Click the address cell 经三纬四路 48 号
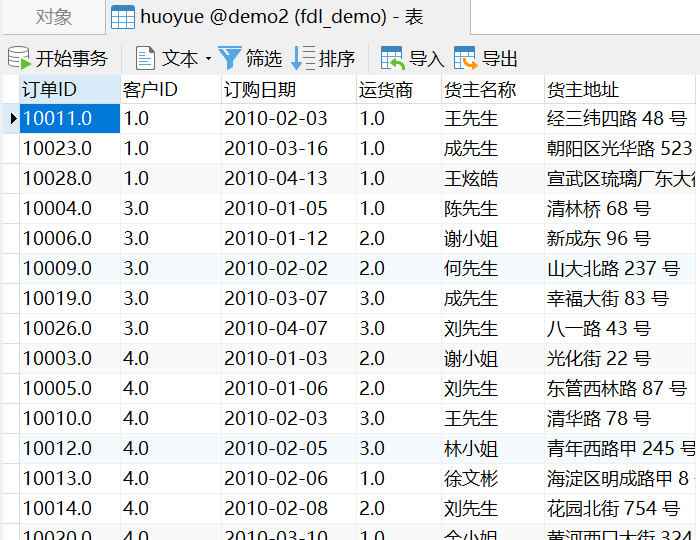This screenshot has width=700, height=540. (x=620, y=119)
